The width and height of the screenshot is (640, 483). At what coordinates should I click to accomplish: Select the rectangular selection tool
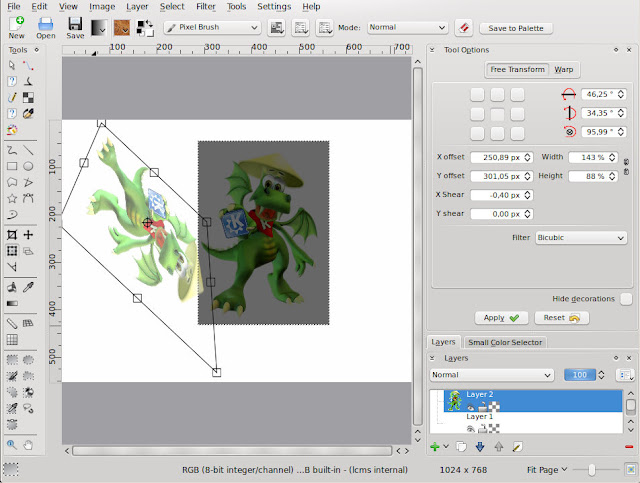coord(12,360)
